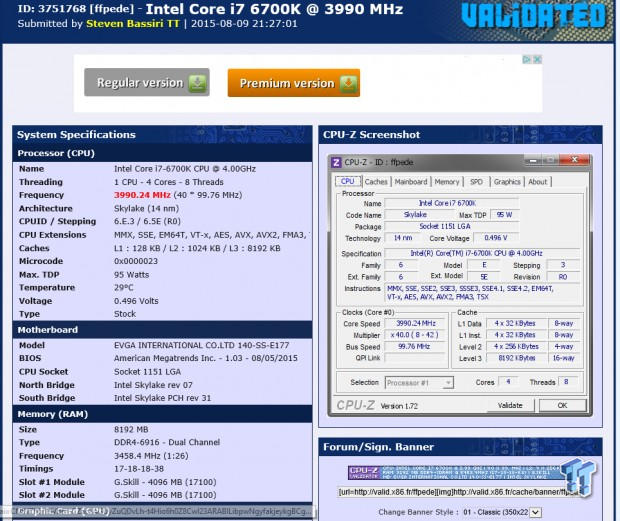Click the TT watermark logo icon
The image size is (620, 521).
coord(578,476)
